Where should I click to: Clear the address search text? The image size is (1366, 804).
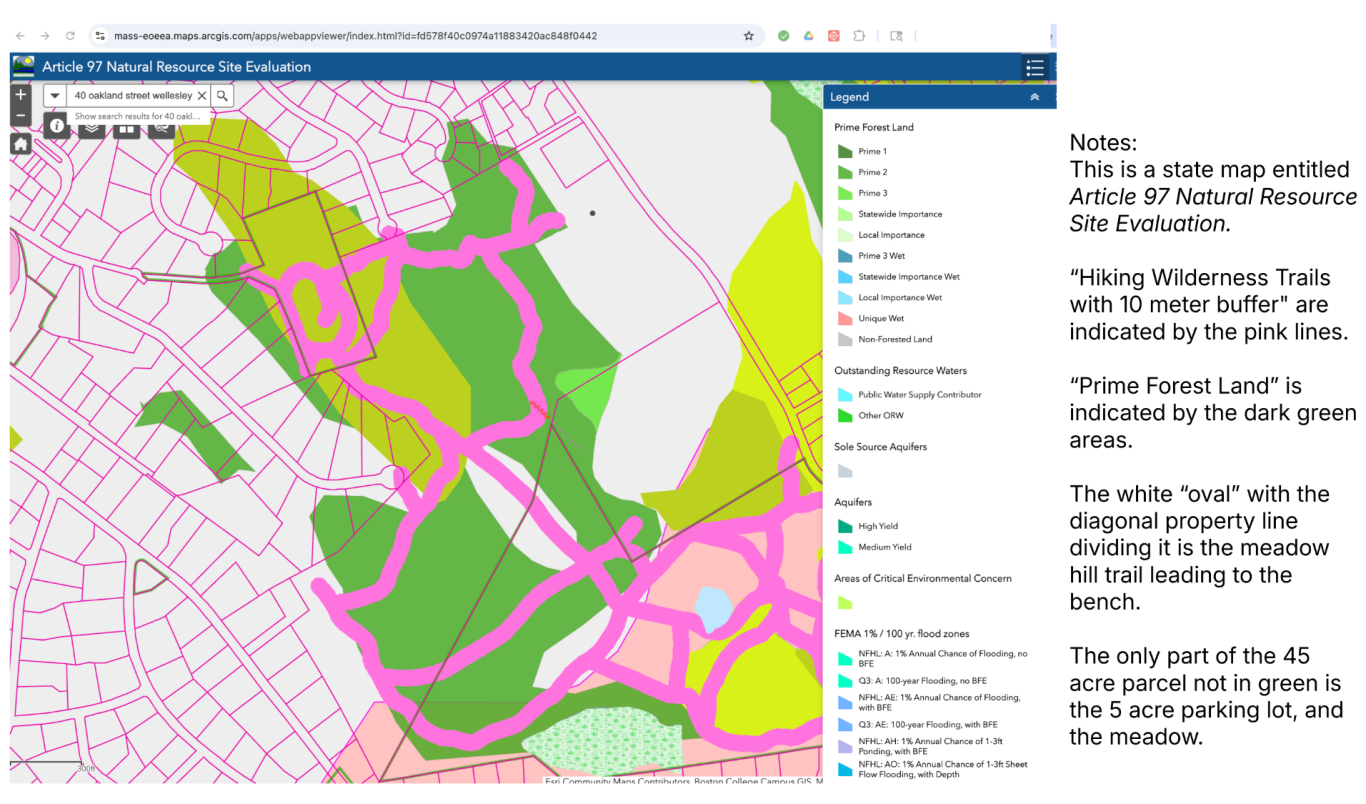click(x=201, y=96)
